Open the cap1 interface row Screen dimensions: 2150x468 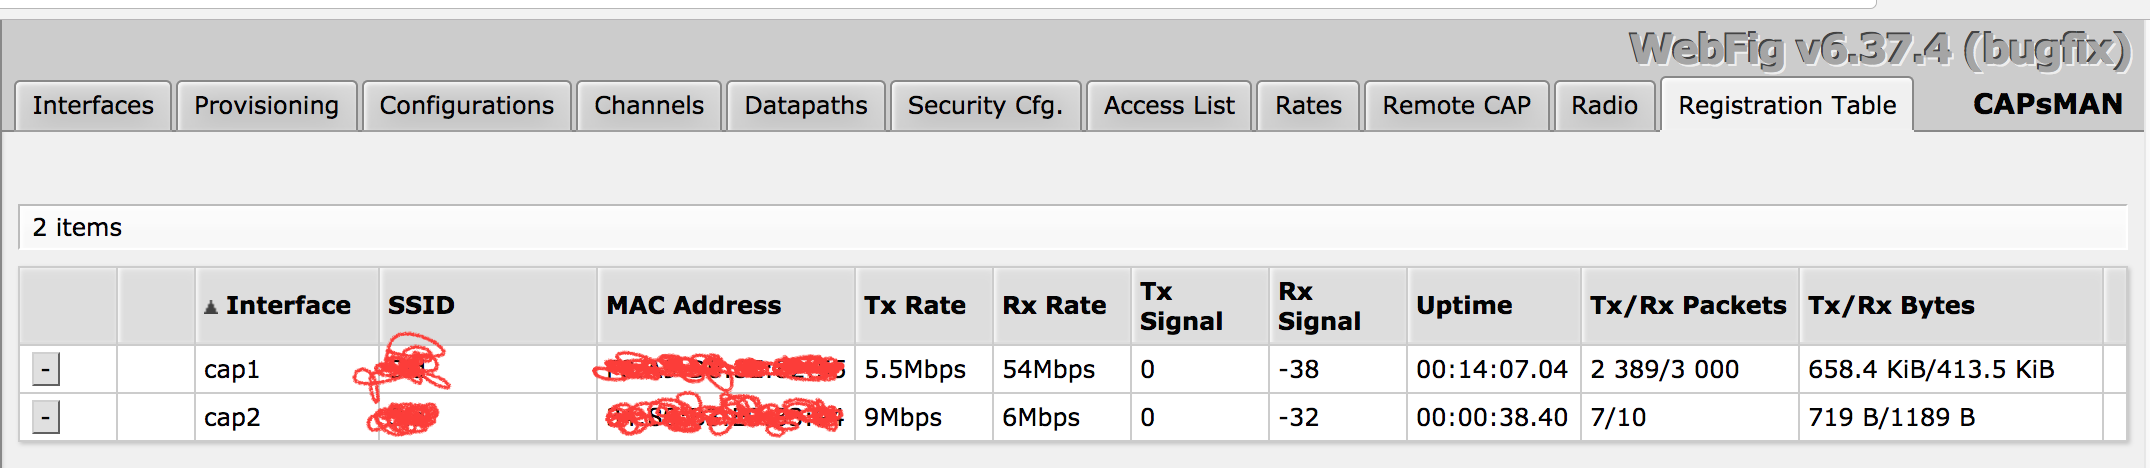(x=232, y=370)
